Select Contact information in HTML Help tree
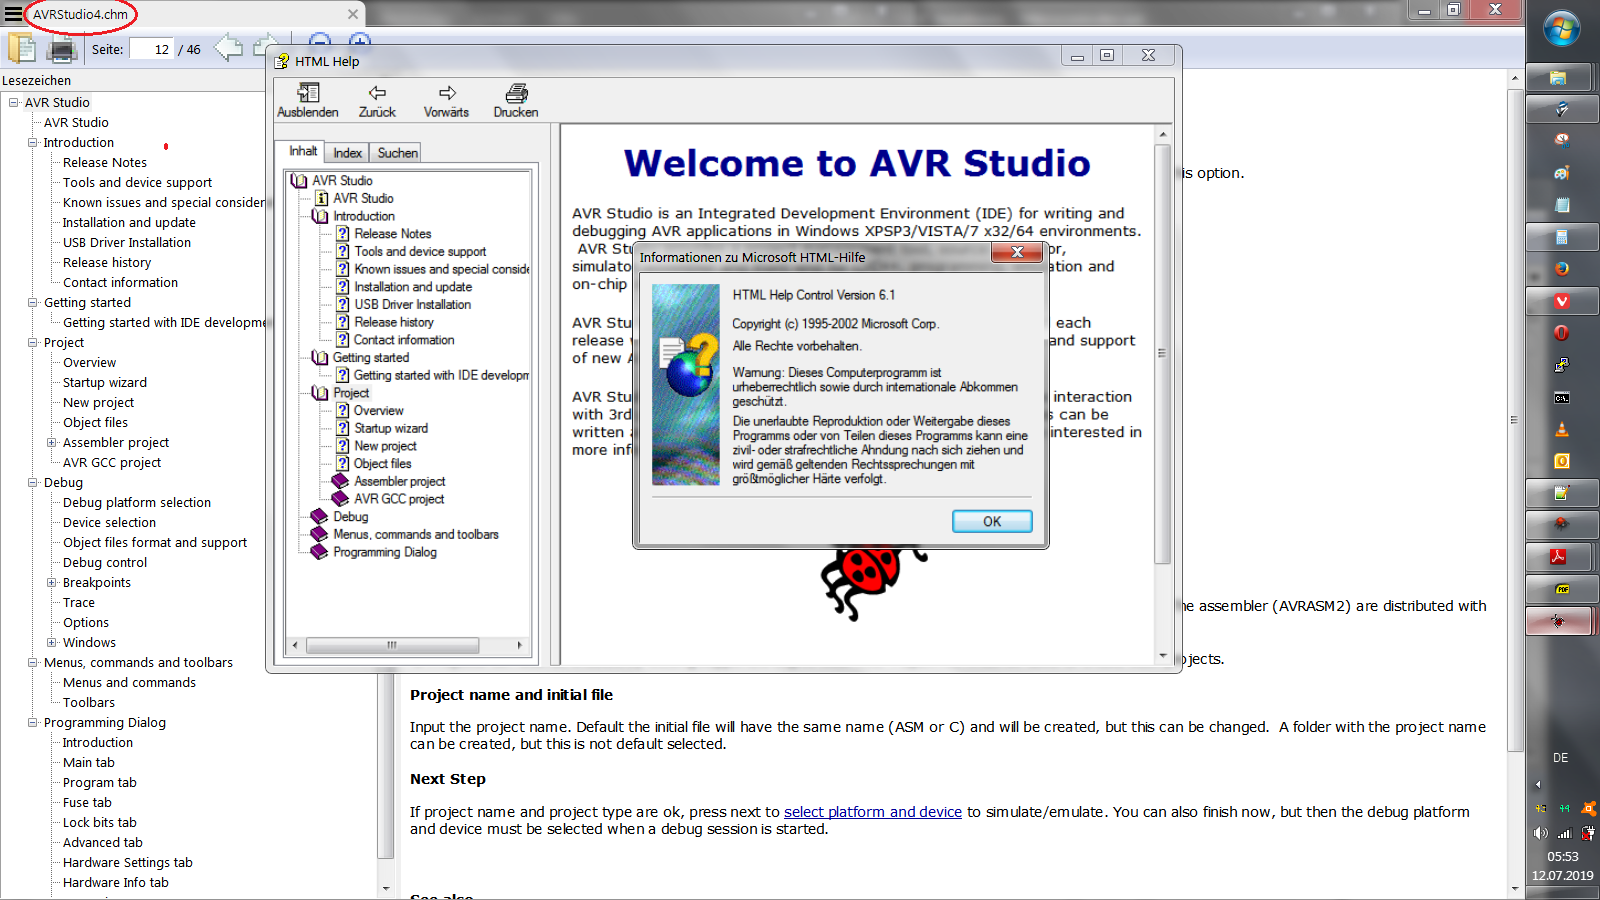The width and height of the screenshot is (1600, 900). click(x=404, y=340)
